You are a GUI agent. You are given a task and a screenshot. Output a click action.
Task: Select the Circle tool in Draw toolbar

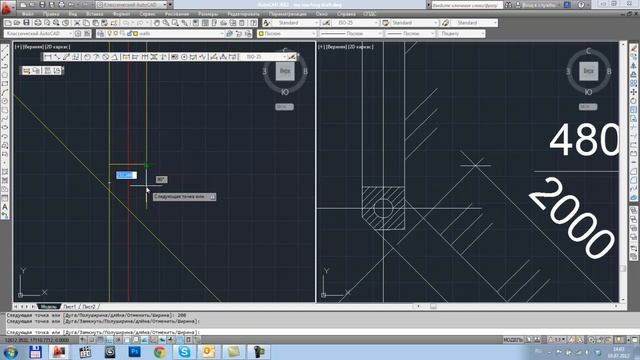(x=5, y=101)
